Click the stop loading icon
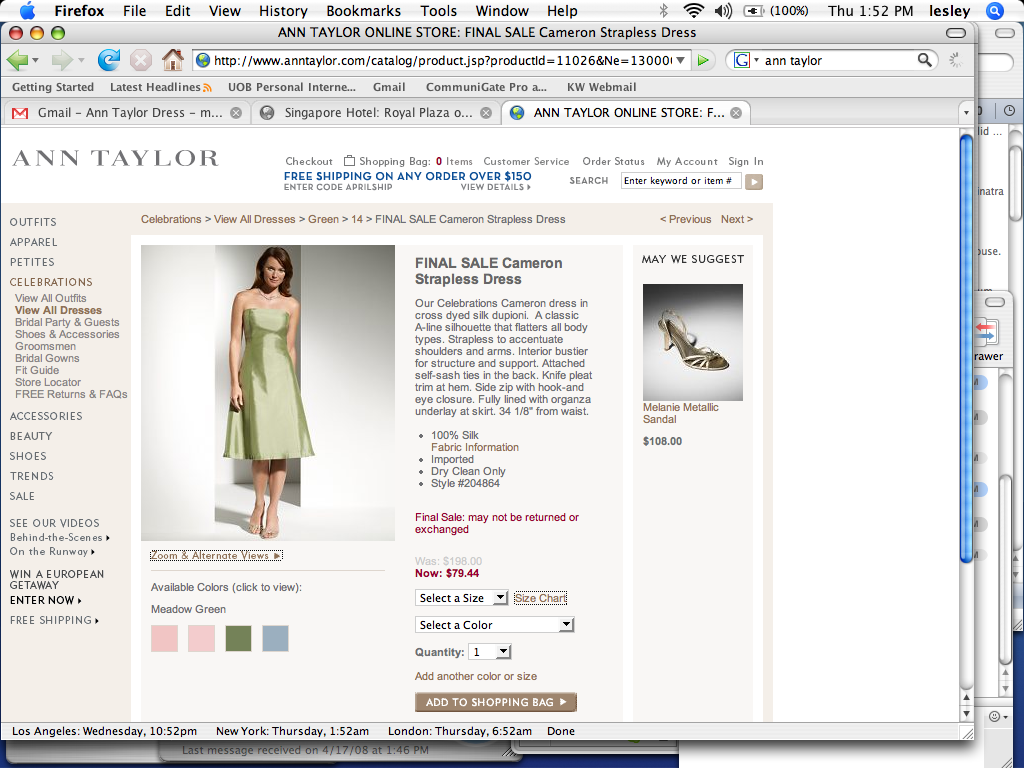Screen dimensions: 1024x768 pos(140,60)
